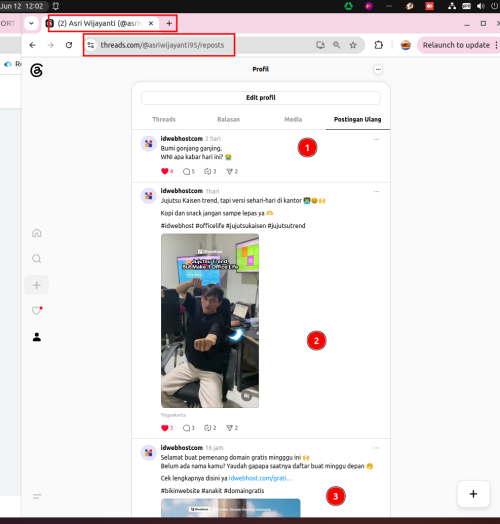Close the Asri Wijayanti tab
The image size is (500, 524).
click(151, 23)
